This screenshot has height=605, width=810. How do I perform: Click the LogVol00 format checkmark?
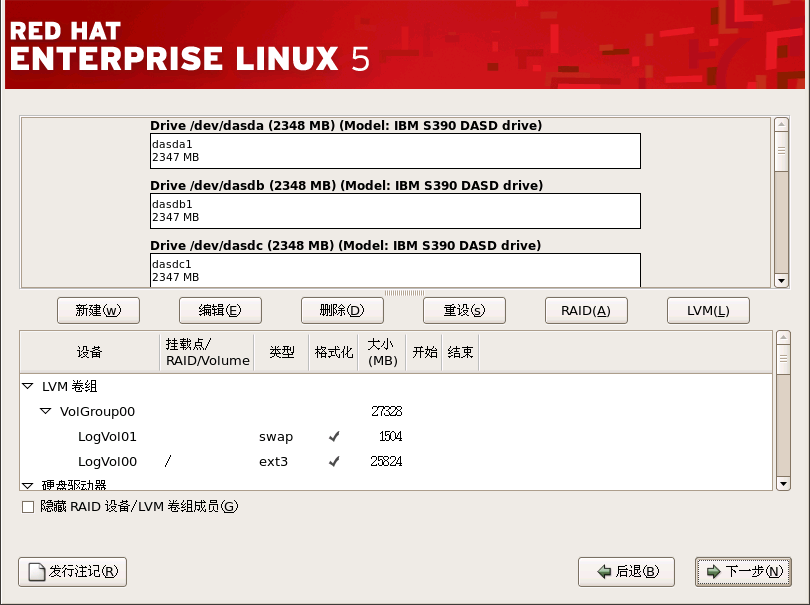pyautogui.click(x=334, y=461)
